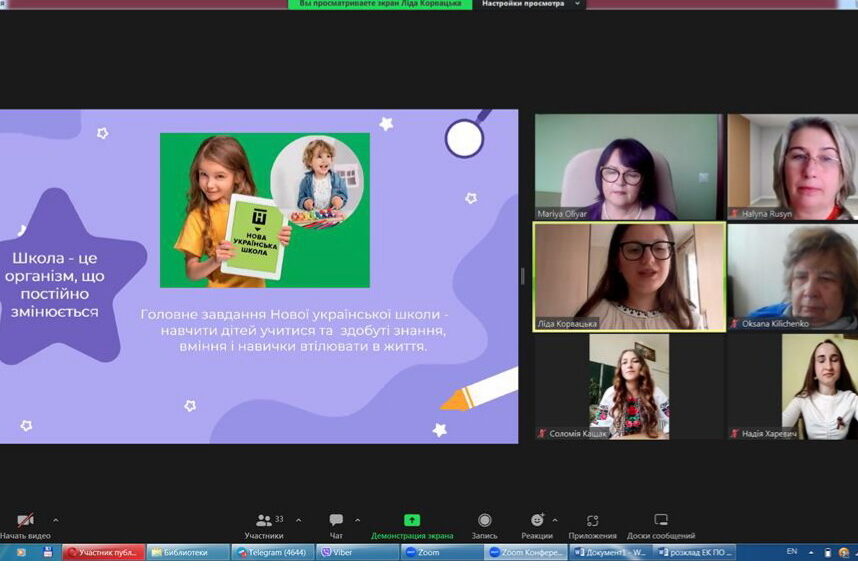Image resolution: width=858 pixels, height=572 pixels.
Task: Open the Участники participants panel
Action: (x=264, y=521)
